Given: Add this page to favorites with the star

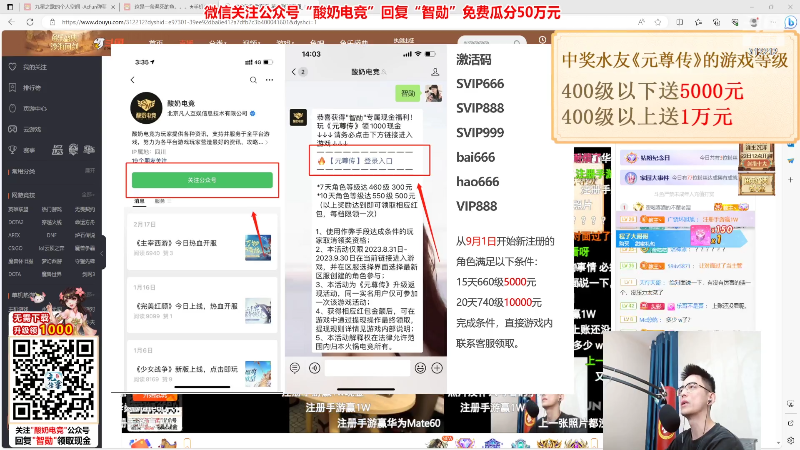Looking at the screenshot, I should point(658,22).
